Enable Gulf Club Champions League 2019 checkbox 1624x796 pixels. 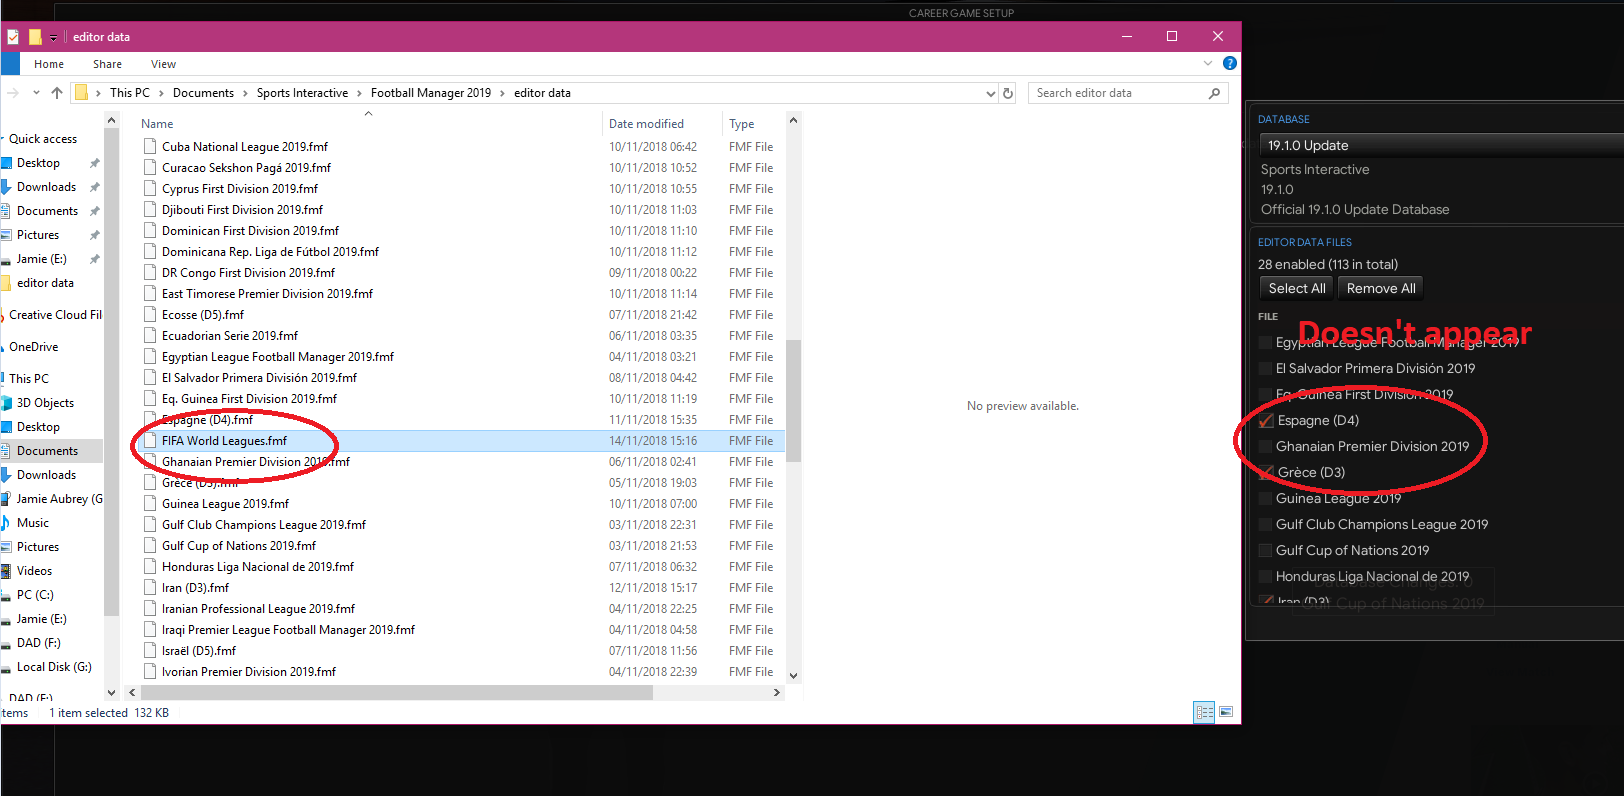[1266, 525]
